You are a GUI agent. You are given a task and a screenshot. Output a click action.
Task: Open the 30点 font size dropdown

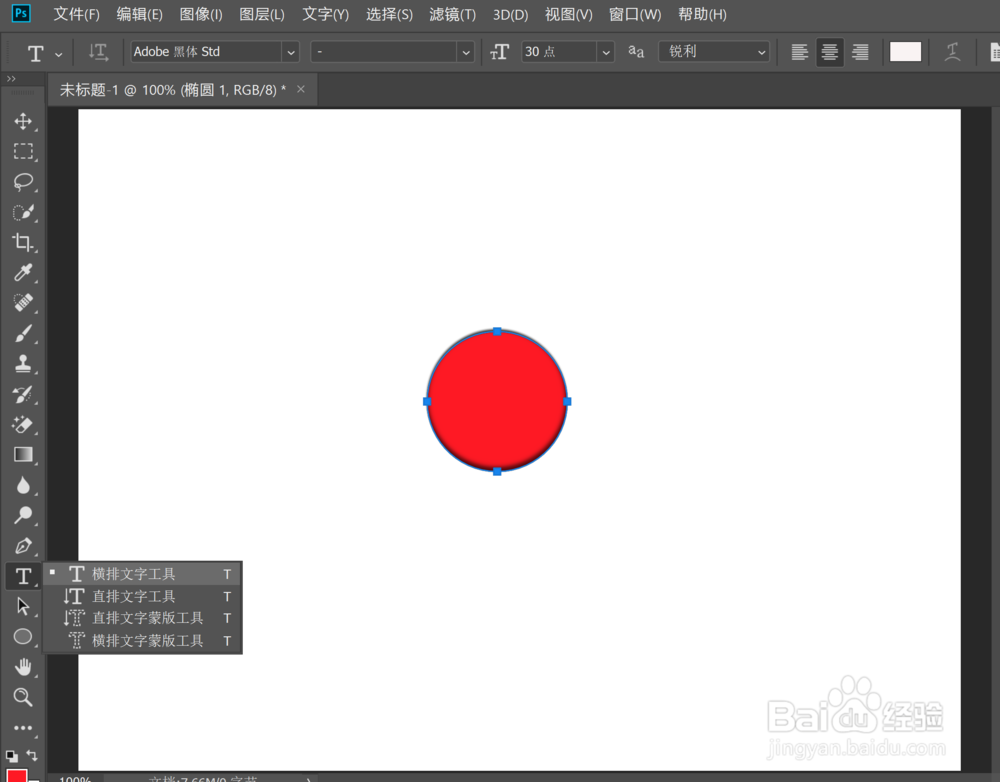(x=606, y=51)
